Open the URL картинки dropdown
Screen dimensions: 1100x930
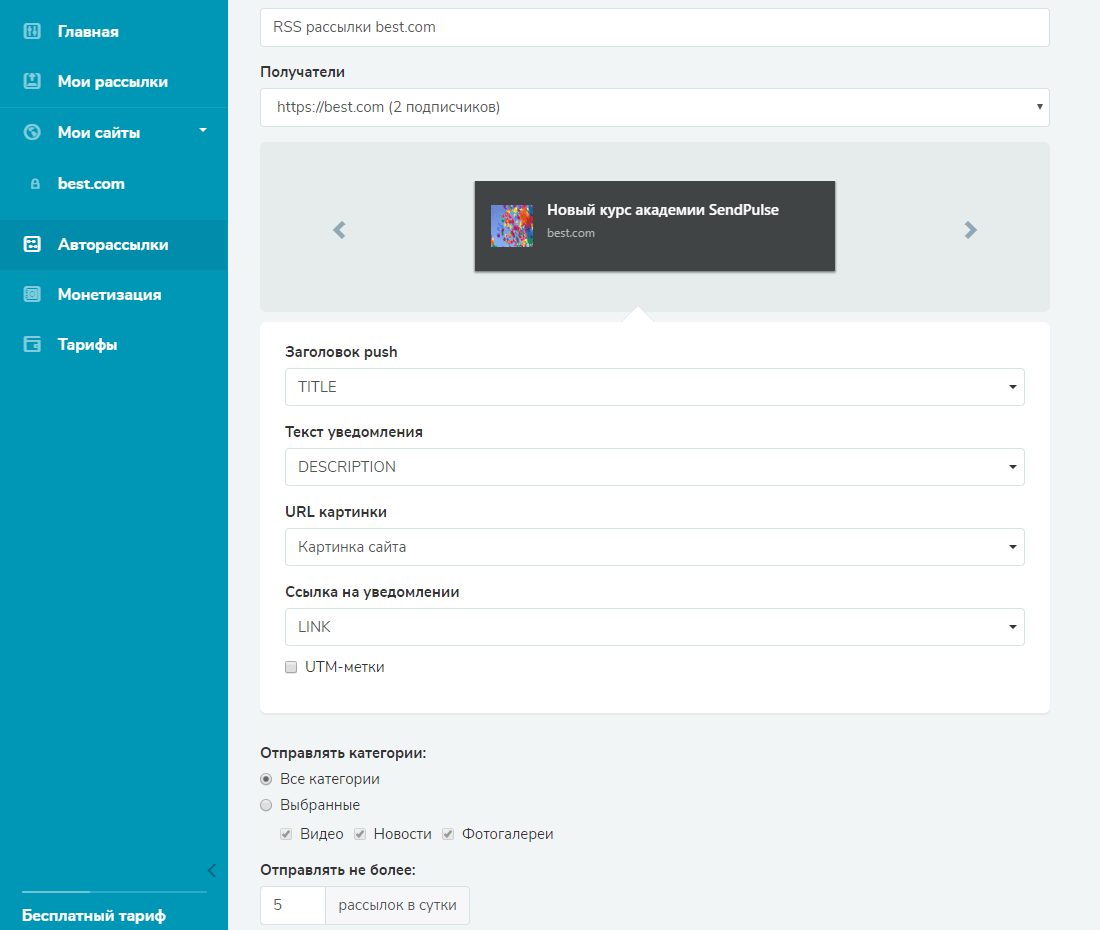pos(654,547)
